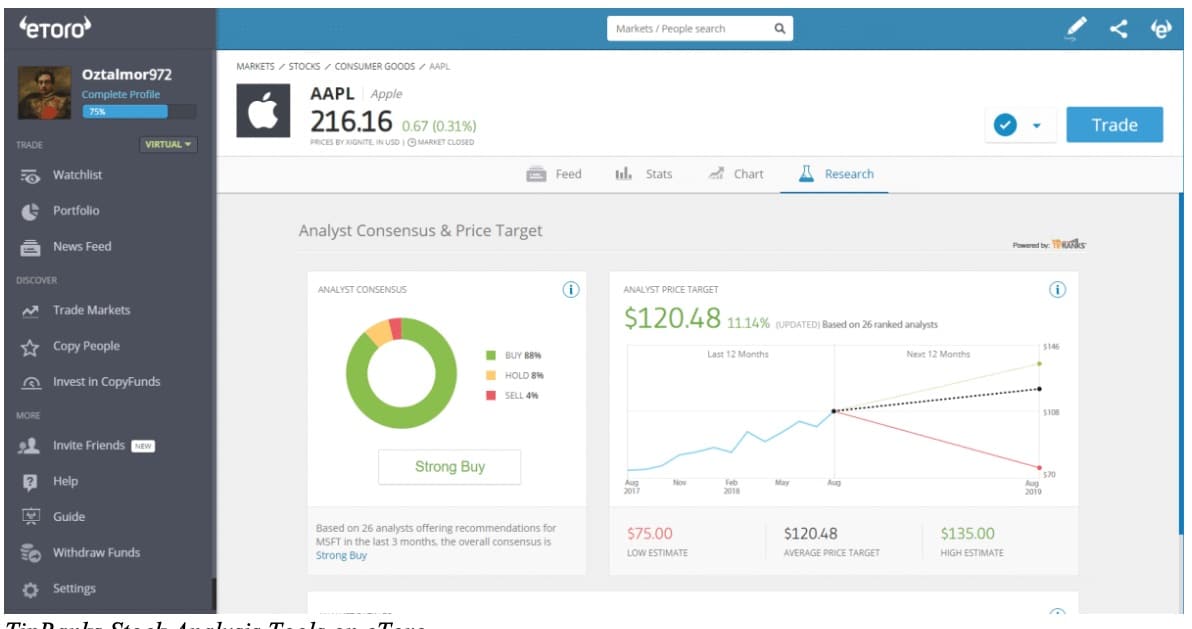
Task: Click the pencil edit icon in header
Action: tap(1075, 30)
